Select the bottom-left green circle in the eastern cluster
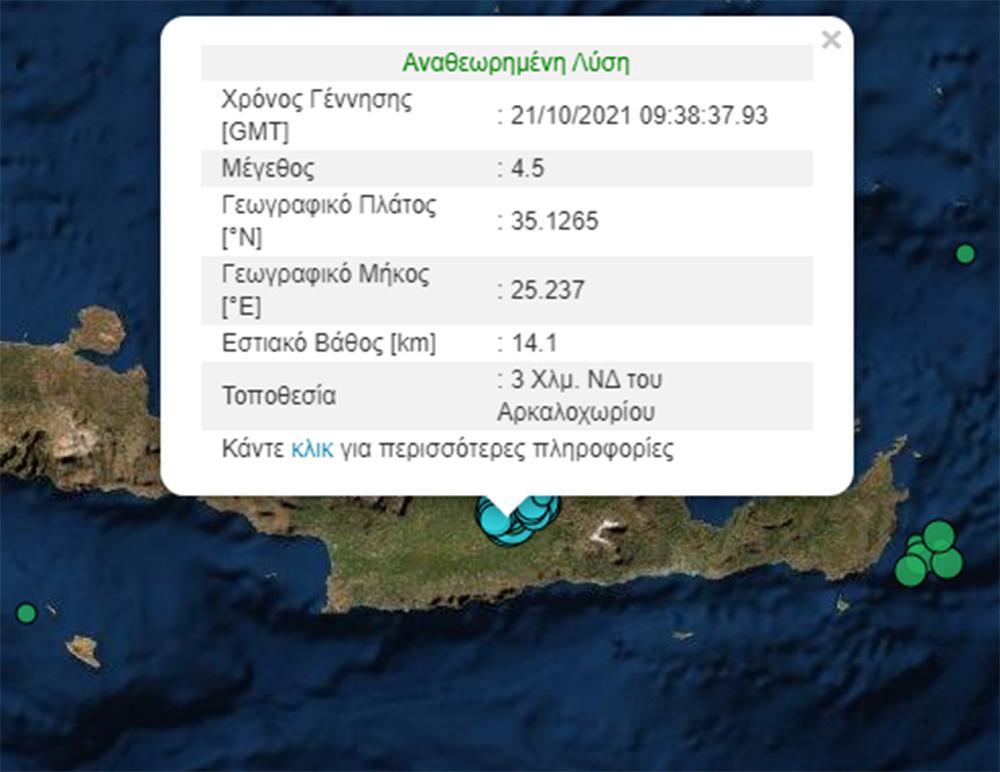The height and width of the screenshot is (772, 1000). coord(910,570)
